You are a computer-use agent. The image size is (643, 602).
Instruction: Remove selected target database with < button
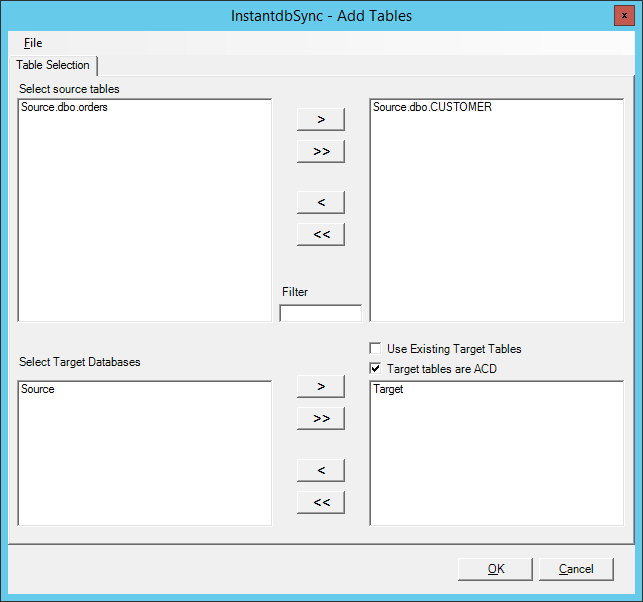[x=321, y=470]
